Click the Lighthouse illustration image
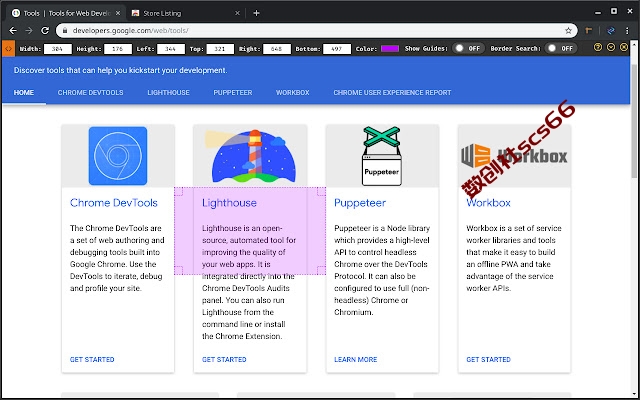This screenshot has width=640, height=400. [x=251, y=156]
